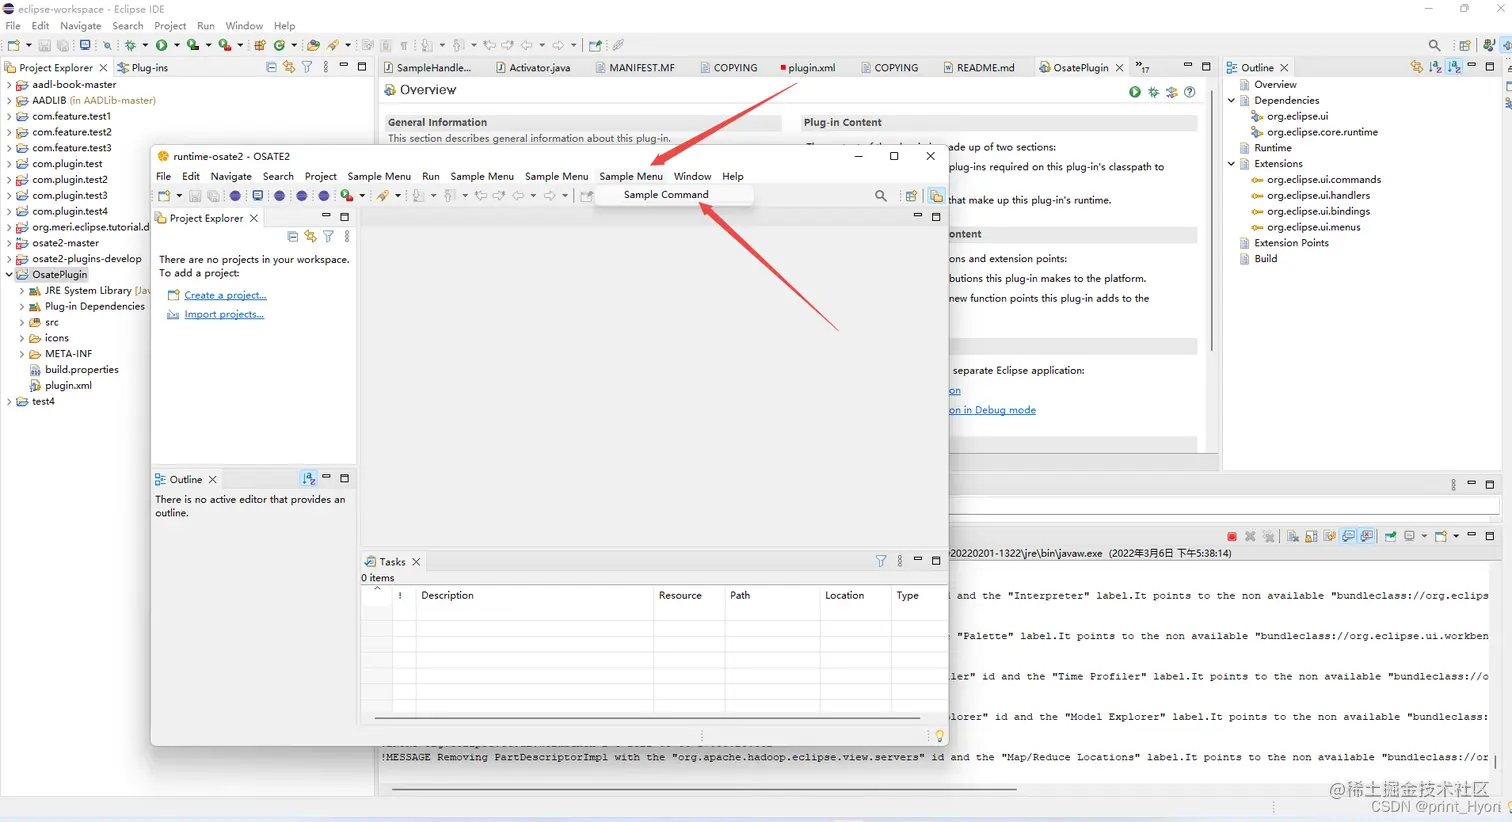
Task: Toggle highlighted sort button in Eclipse IDE Outline
Action: coord(1454,67)
